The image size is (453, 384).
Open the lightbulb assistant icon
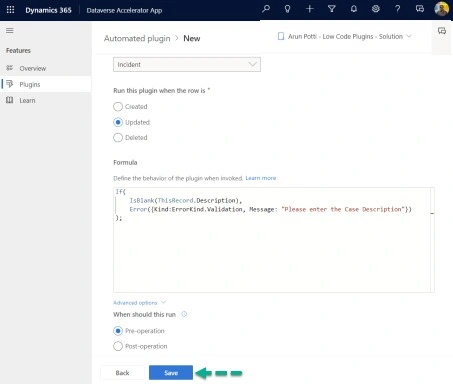[287, 9]
